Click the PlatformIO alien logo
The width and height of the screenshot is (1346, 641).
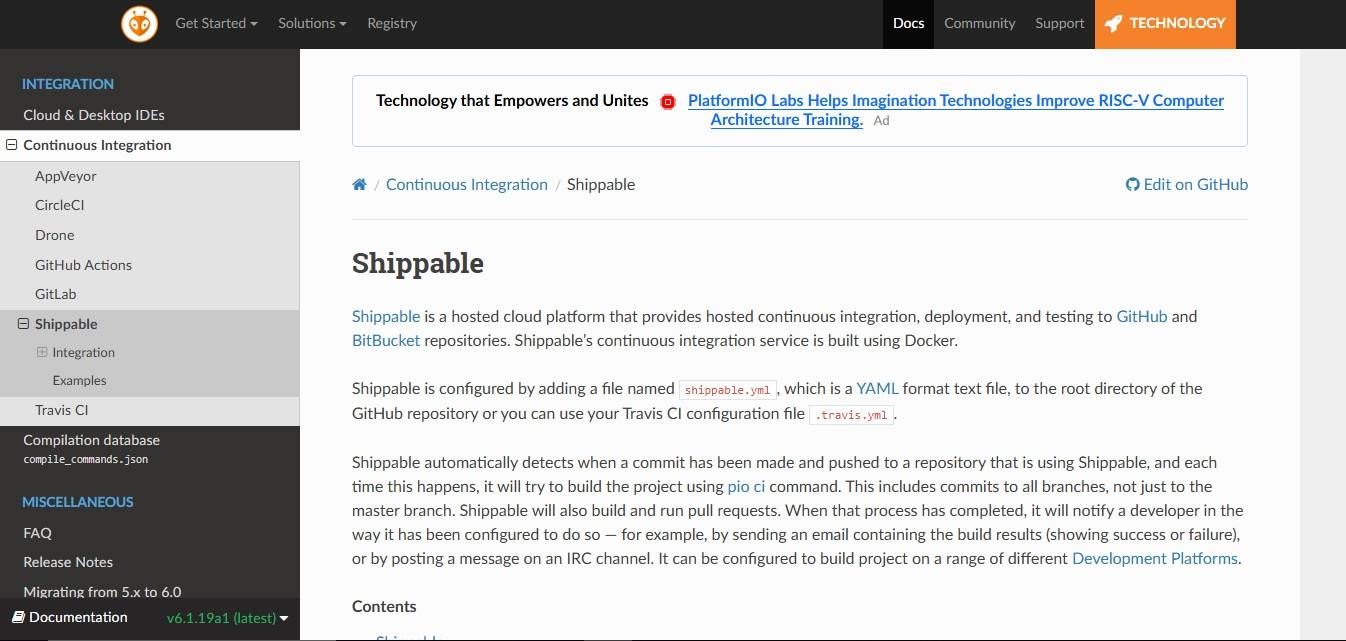click(139, 23)
